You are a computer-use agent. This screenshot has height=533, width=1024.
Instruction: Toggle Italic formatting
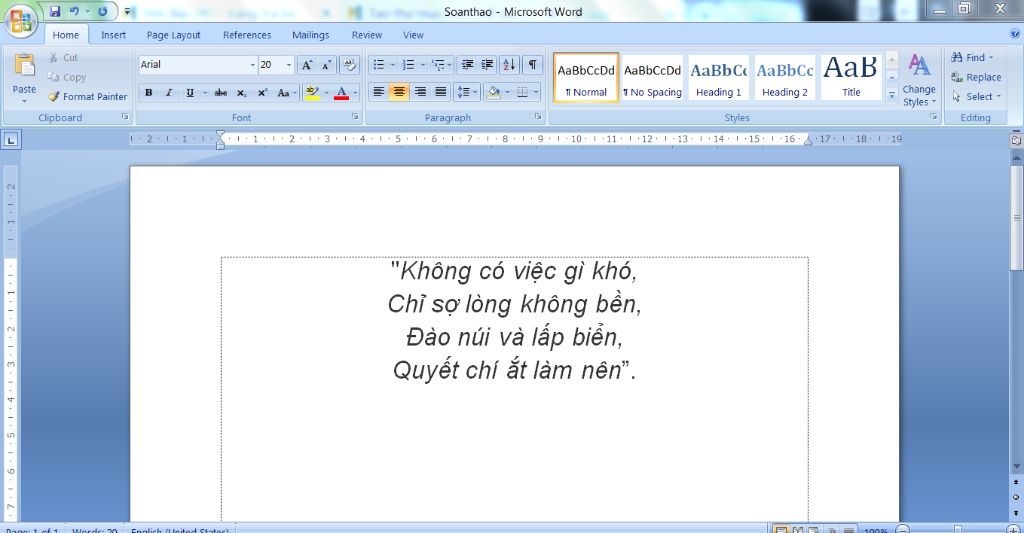pyautogui.click(x=168, y=93)
